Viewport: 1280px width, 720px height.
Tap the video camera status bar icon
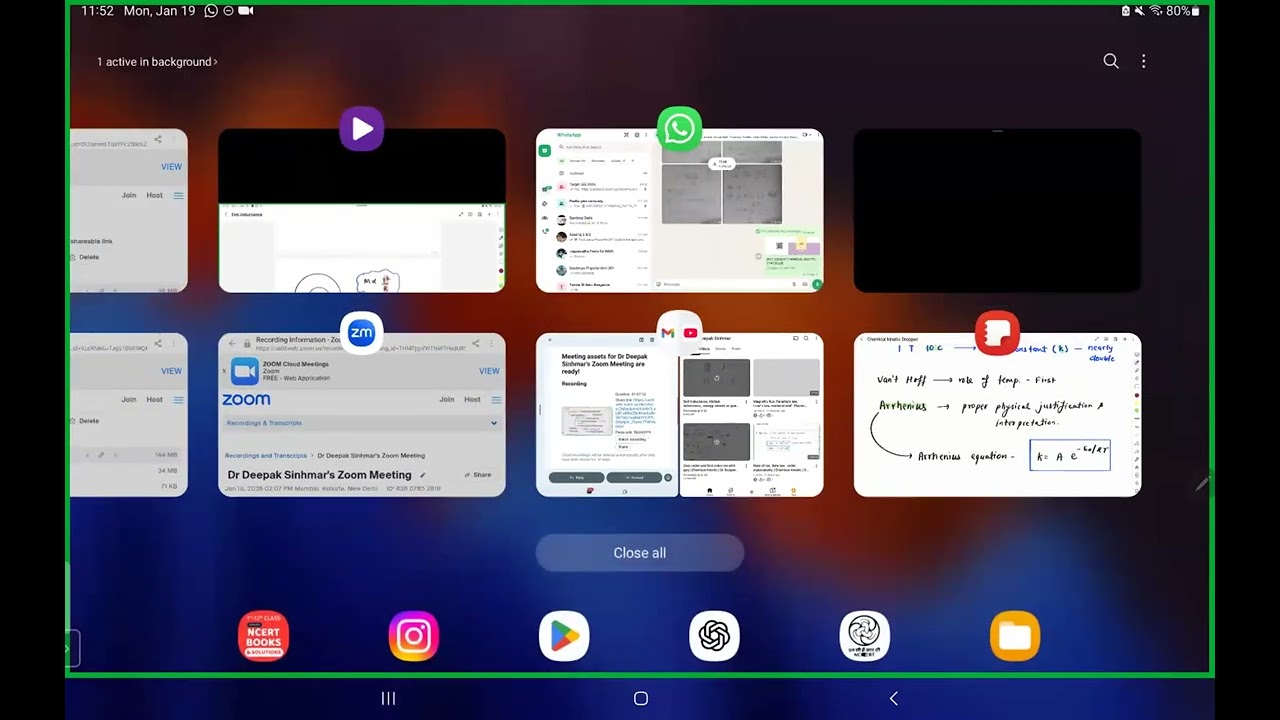[246, 11]
